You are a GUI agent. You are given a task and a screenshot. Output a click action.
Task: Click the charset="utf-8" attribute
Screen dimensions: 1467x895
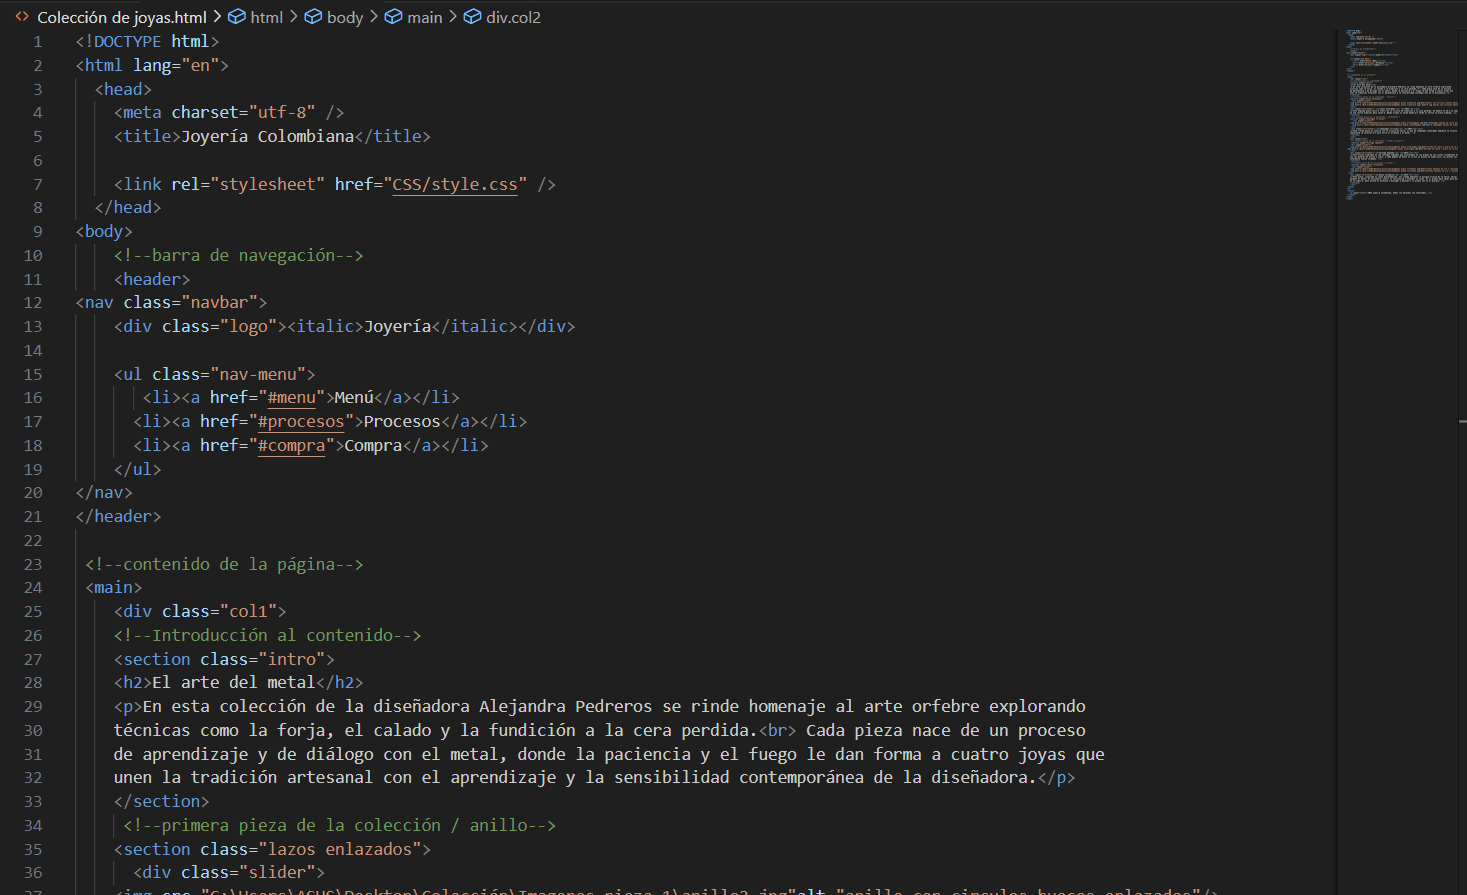pos(243,112)
